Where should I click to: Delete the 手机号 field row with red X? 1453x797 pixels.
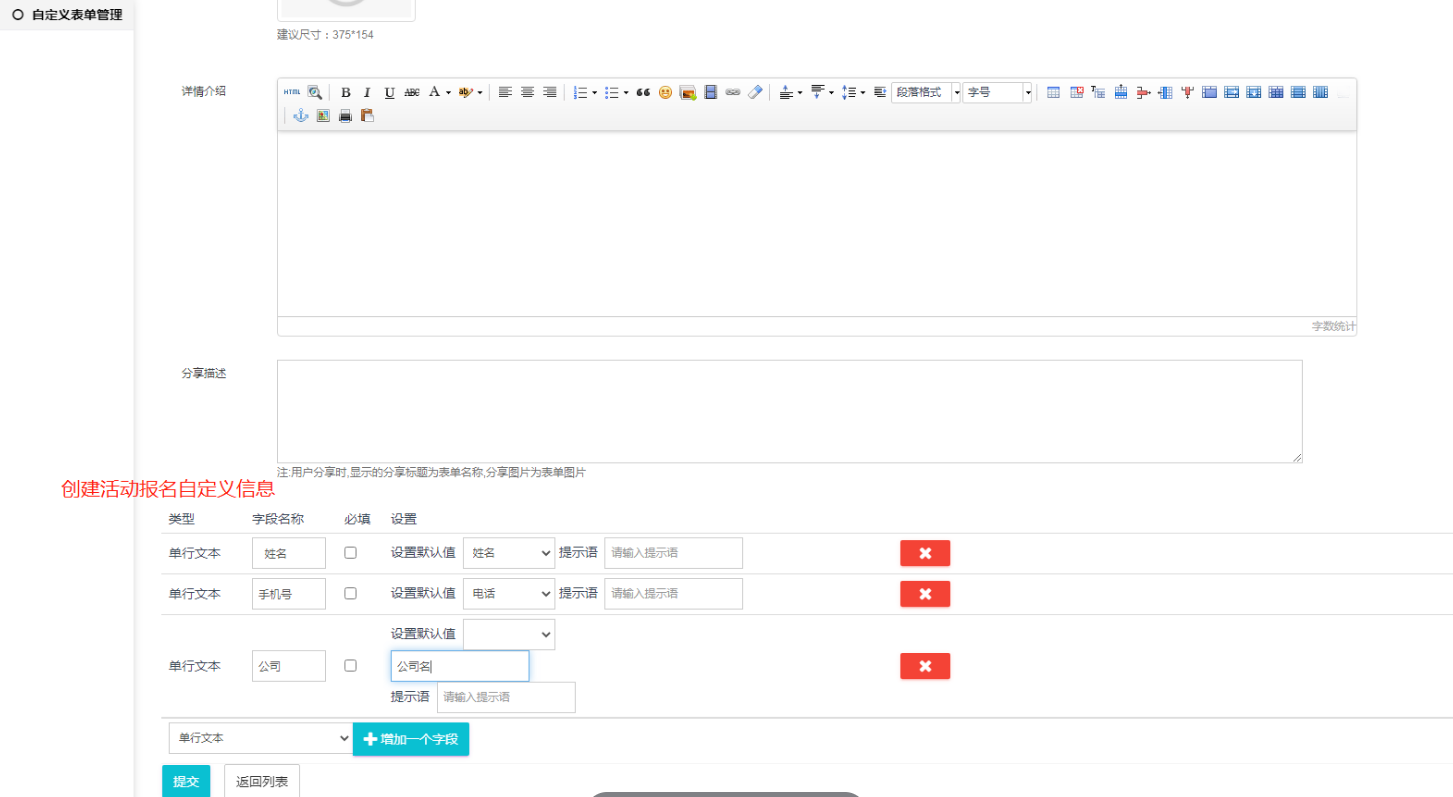(x=925, y=594)
